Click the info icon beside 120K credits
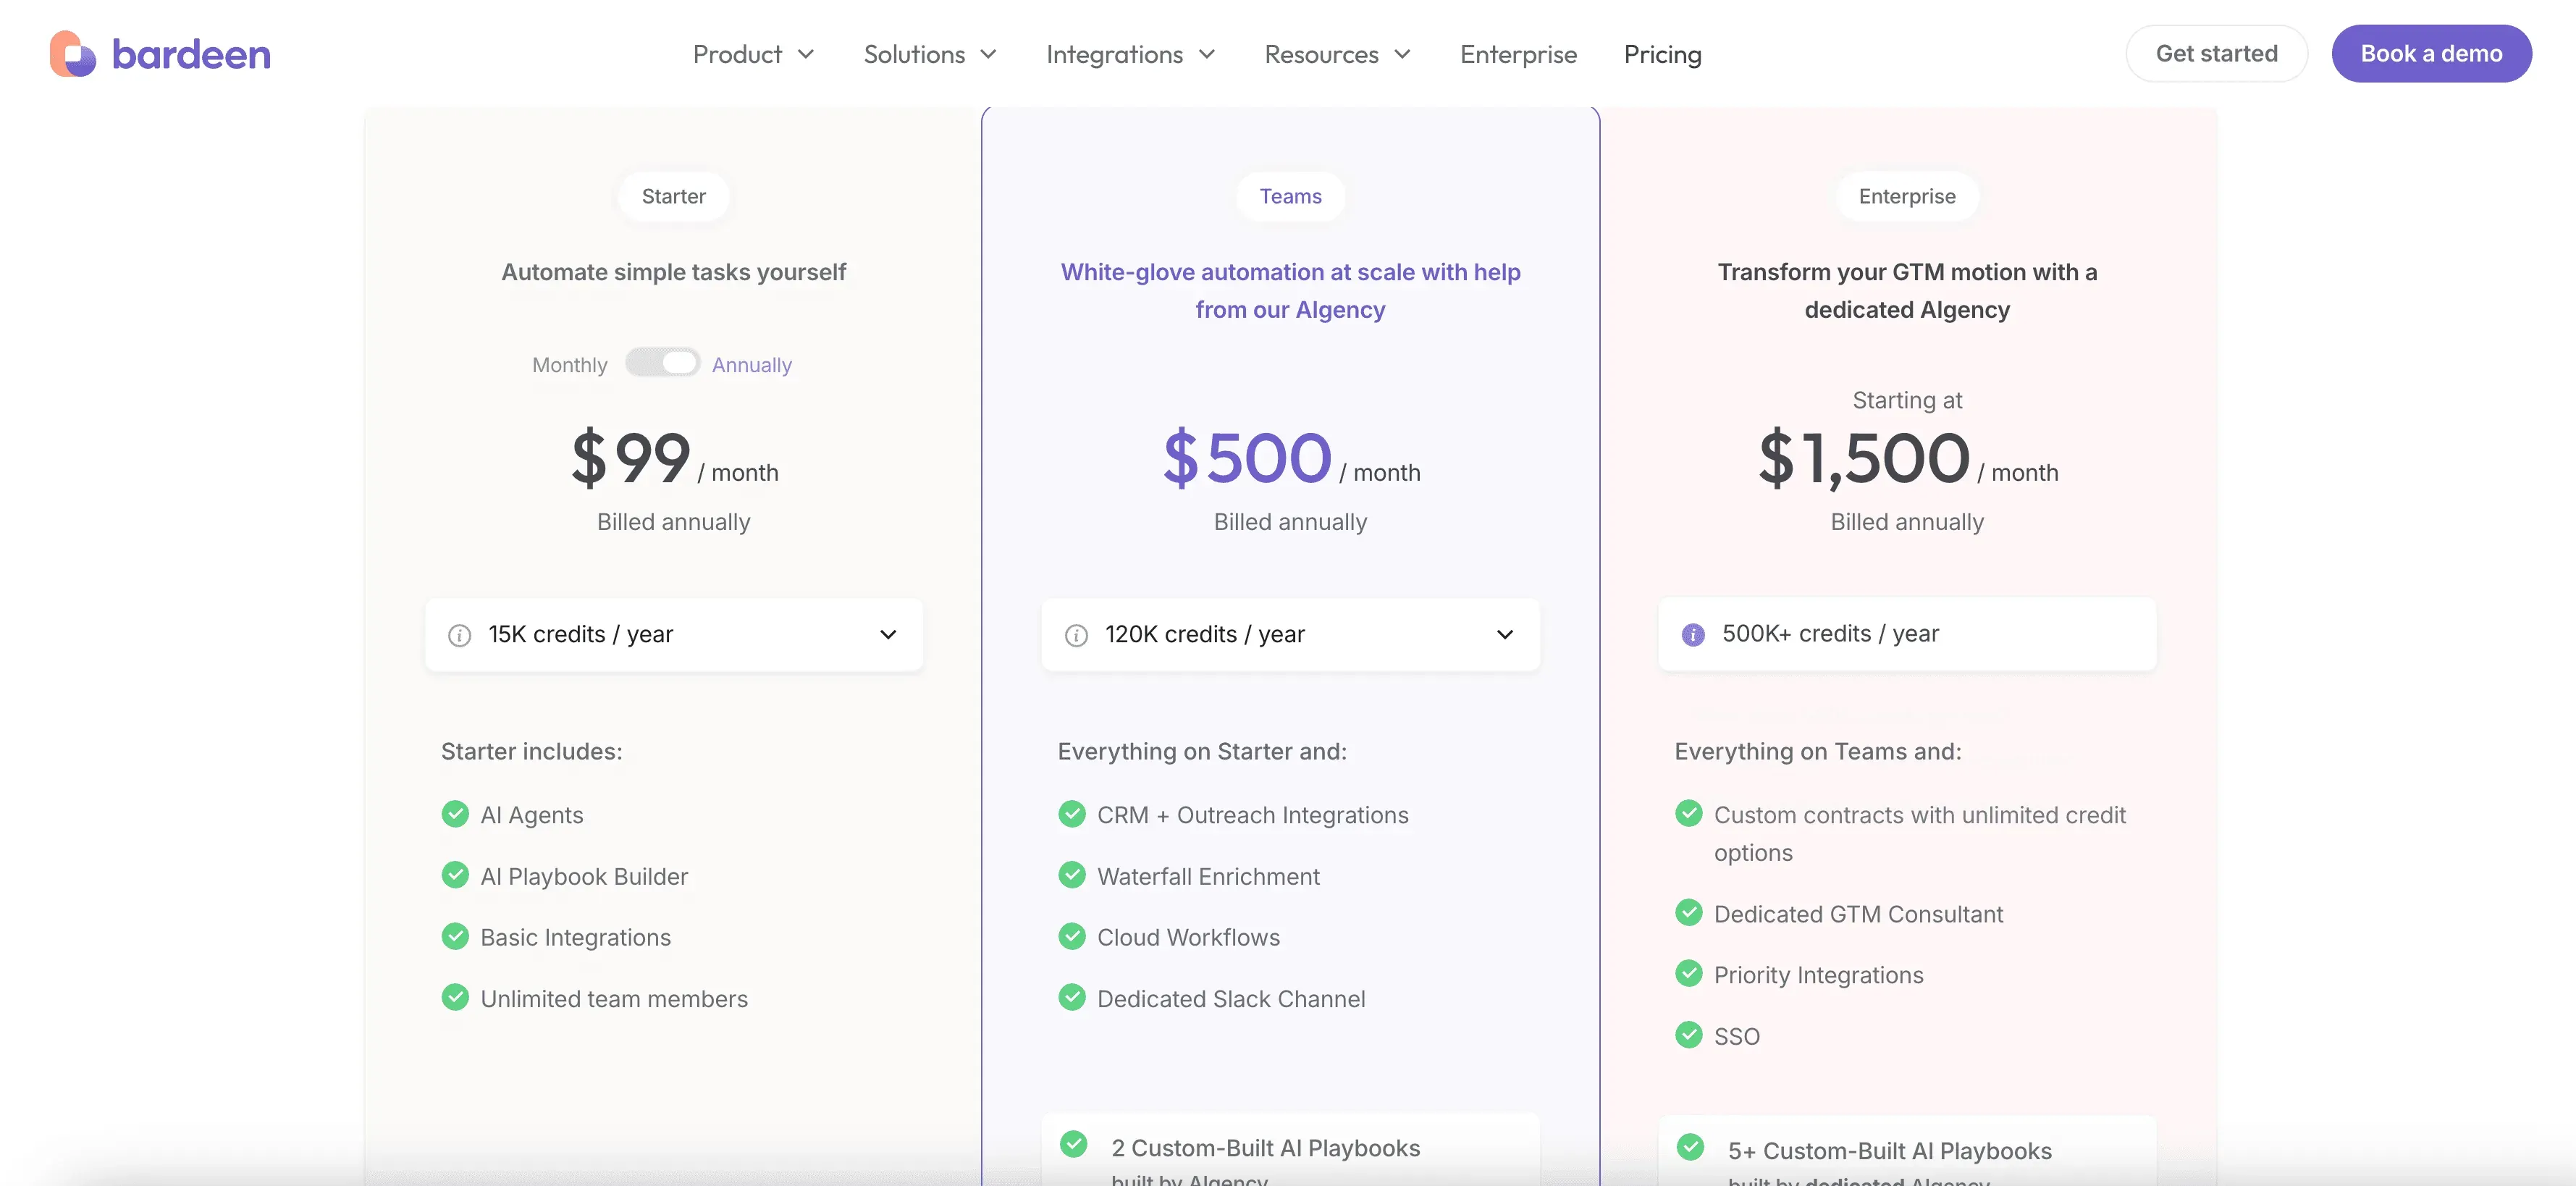Viewport: 2576px width, 1186px height. click(x=1076, y=635)
